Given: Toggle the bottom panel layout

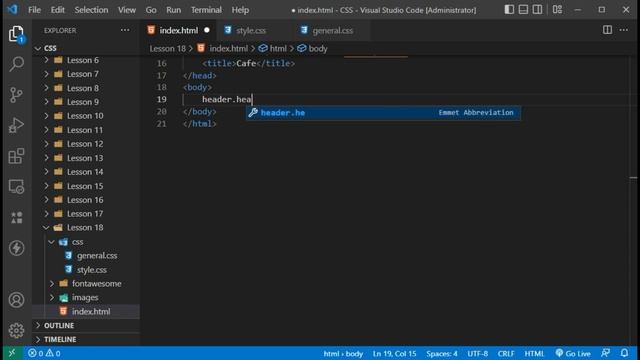Looking at the screenshot, I should (x=523, y=9).
